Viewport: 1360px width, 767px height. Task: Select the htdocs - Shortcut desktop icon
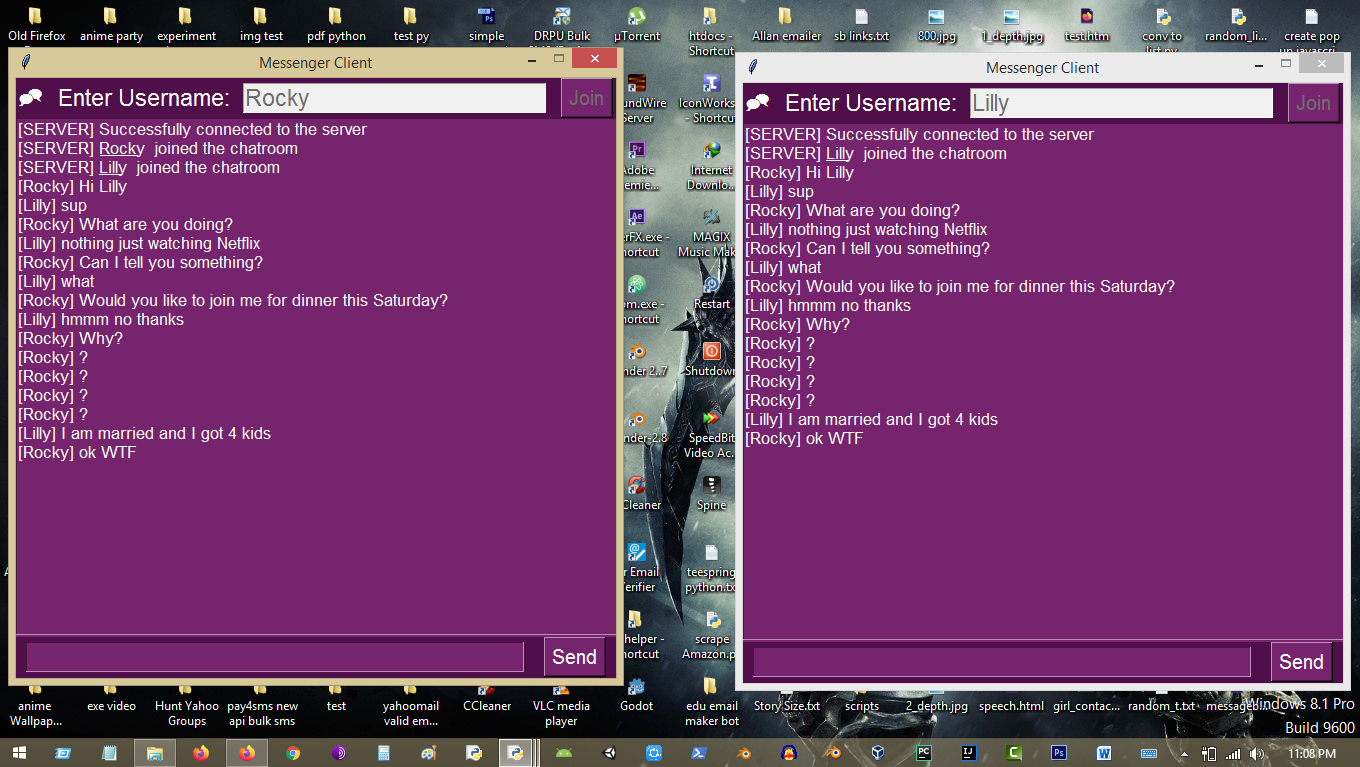click(711, 30)
